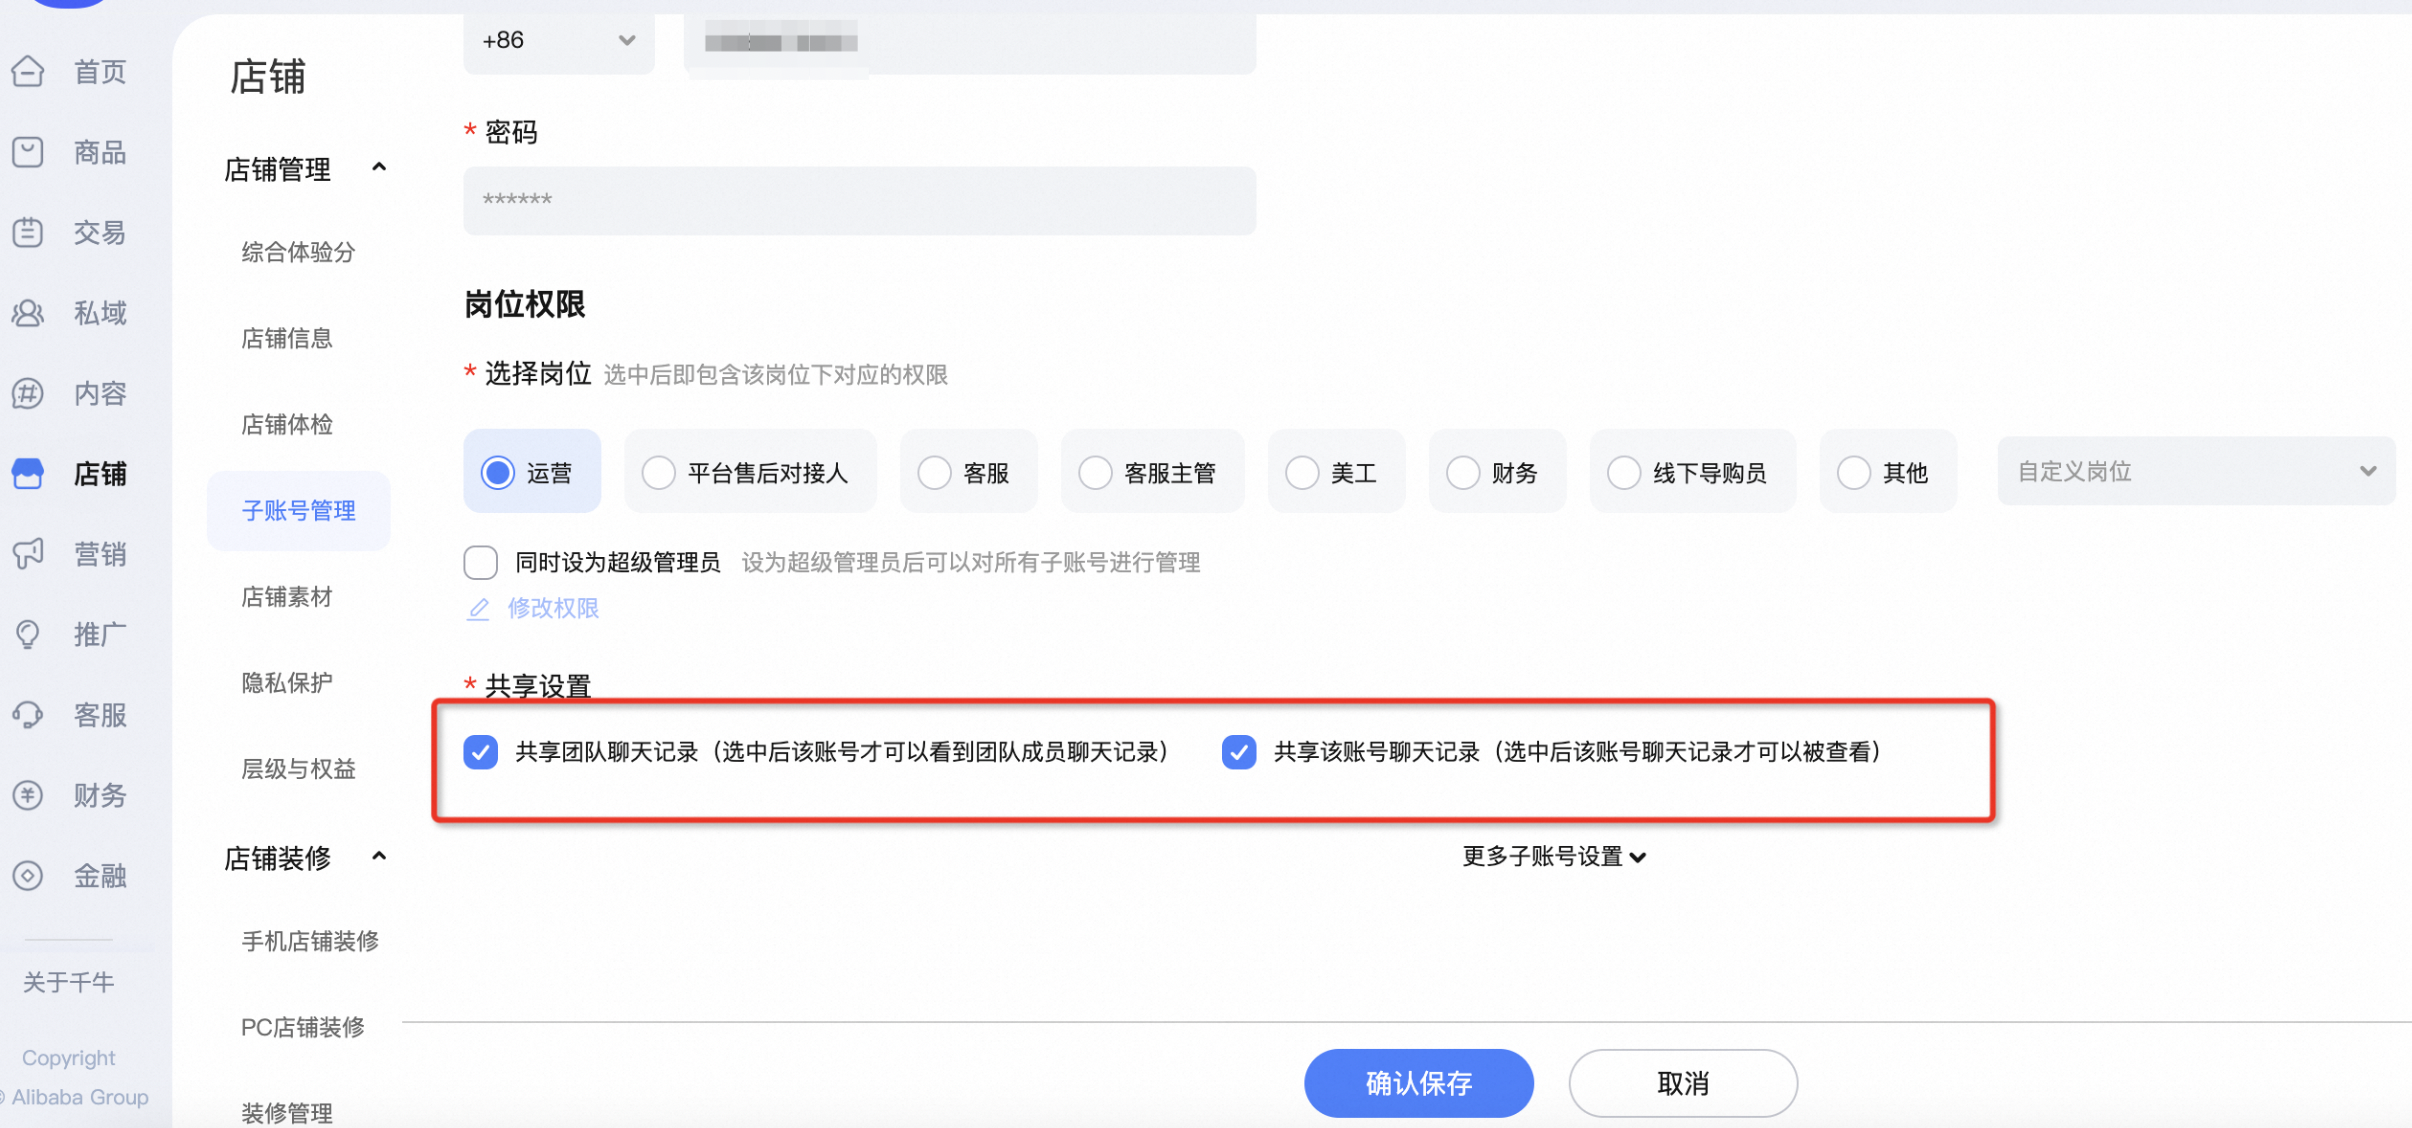Screen dimensions: 2412x1128
Task: Pick the 其他 role radio button
Action: (x=1853, y=472)
